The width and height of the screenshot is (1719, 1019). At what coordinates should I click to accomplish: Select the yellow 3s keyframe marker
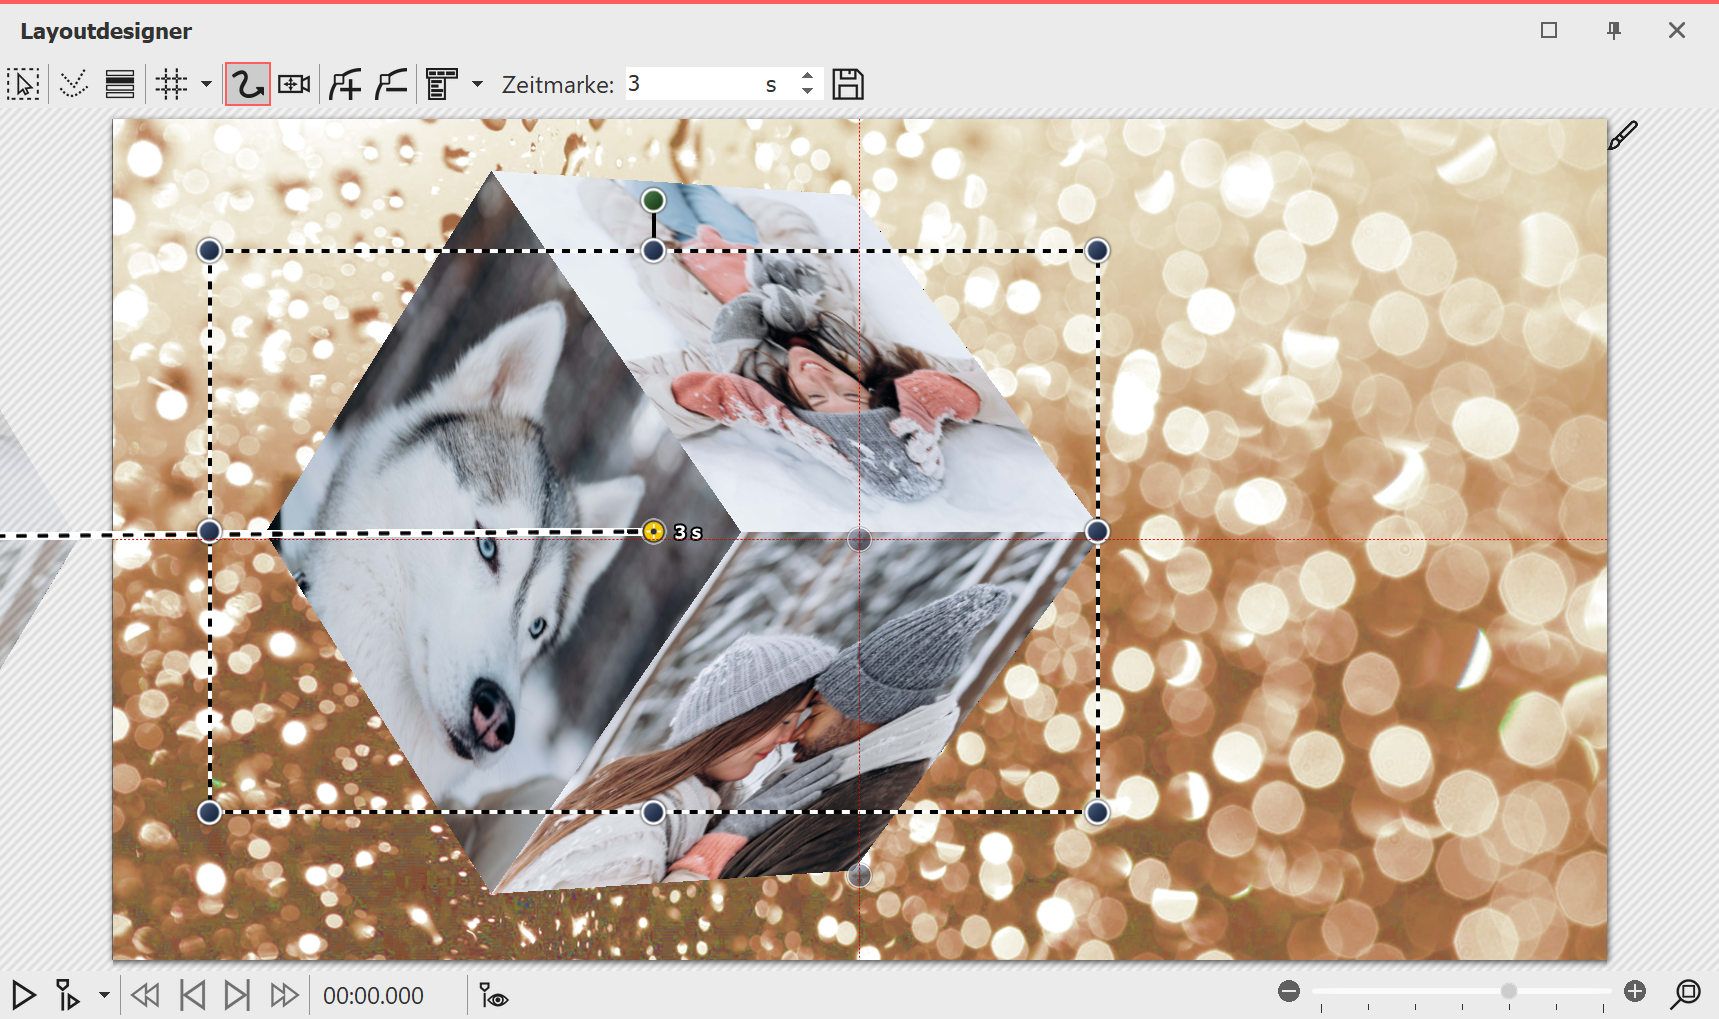pos(654,533)
